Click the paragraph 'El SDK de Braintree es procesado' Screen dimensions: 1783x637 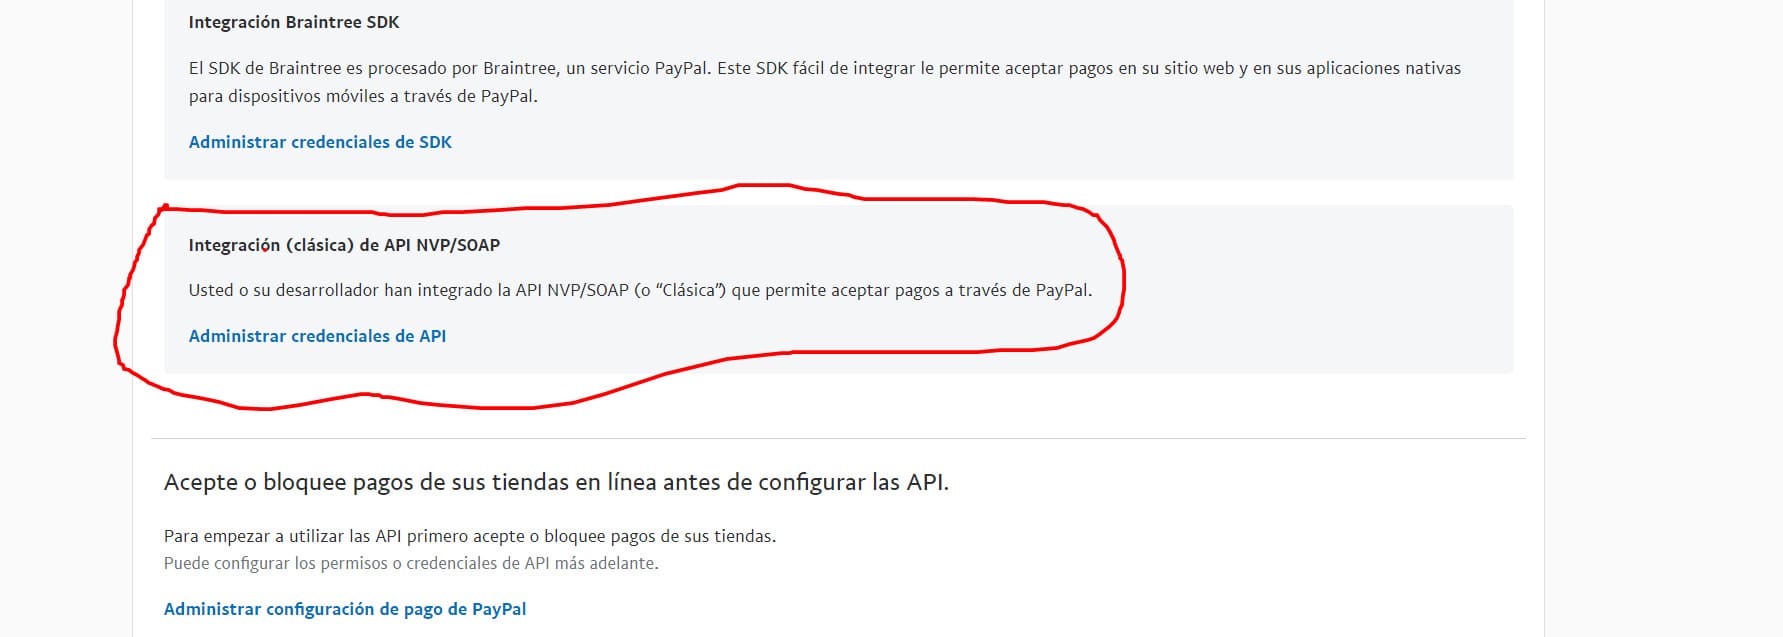[825, 82]
